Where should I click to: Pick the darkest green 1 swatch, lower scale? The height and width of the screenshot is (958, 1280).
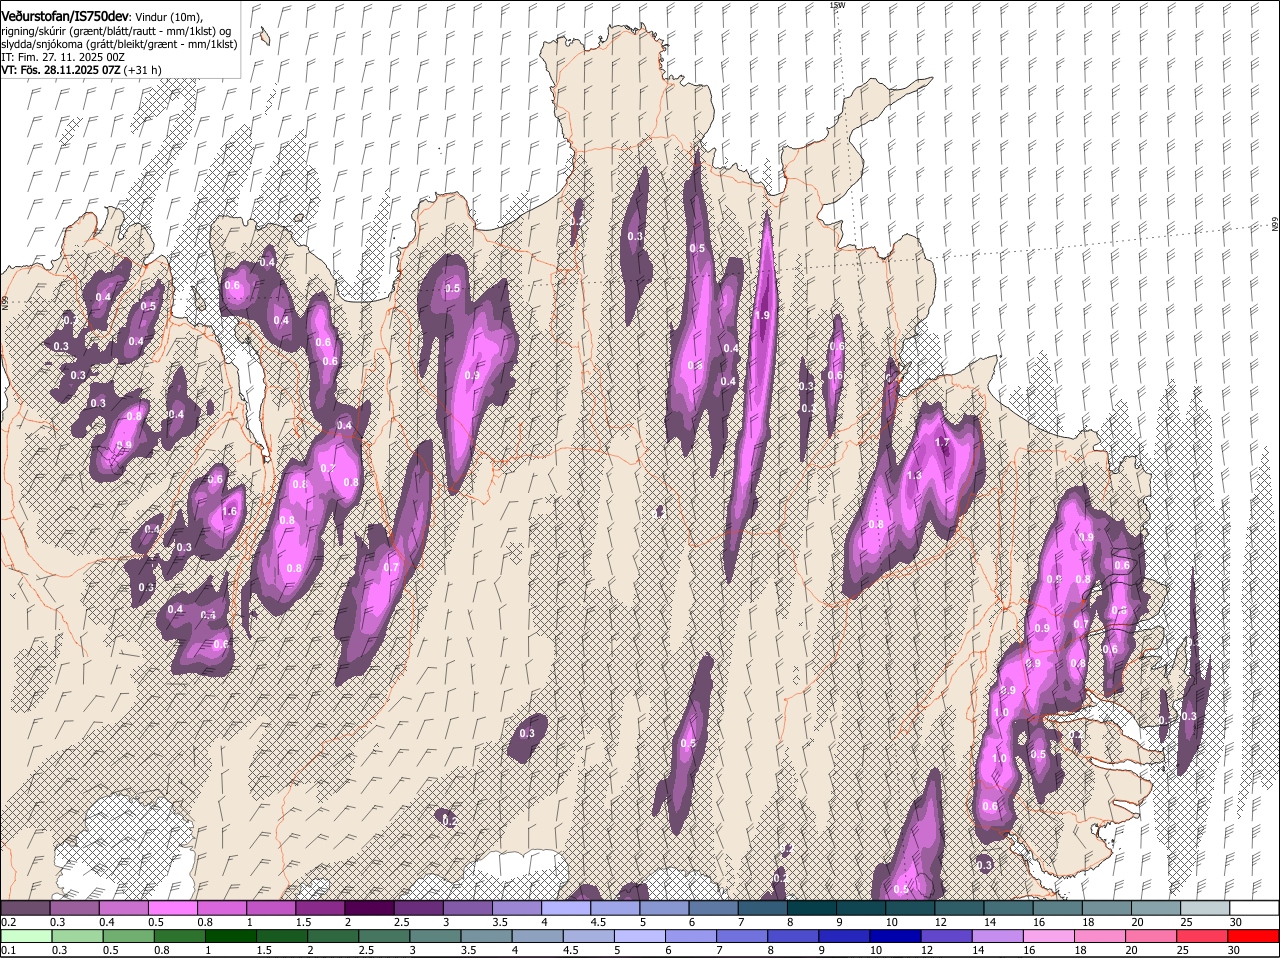(230, 936)
